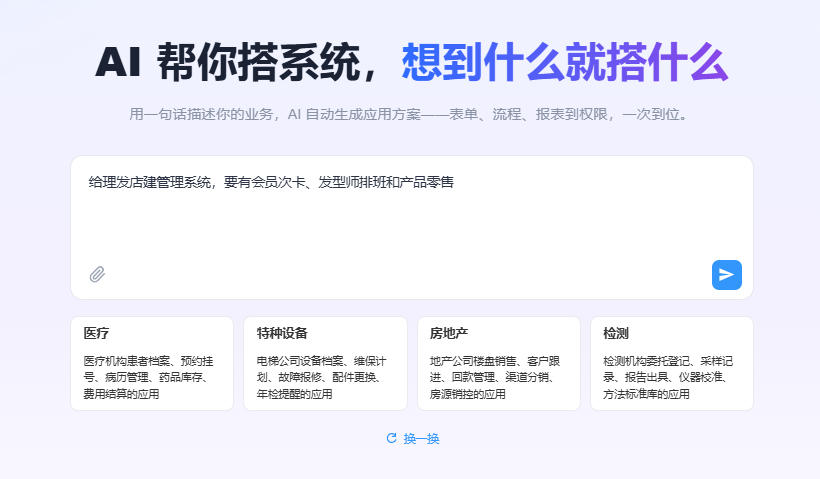The height and width of the screenshot is (479, 820).
Task: Select the 医疗 suggestion card
Action: 152,363
